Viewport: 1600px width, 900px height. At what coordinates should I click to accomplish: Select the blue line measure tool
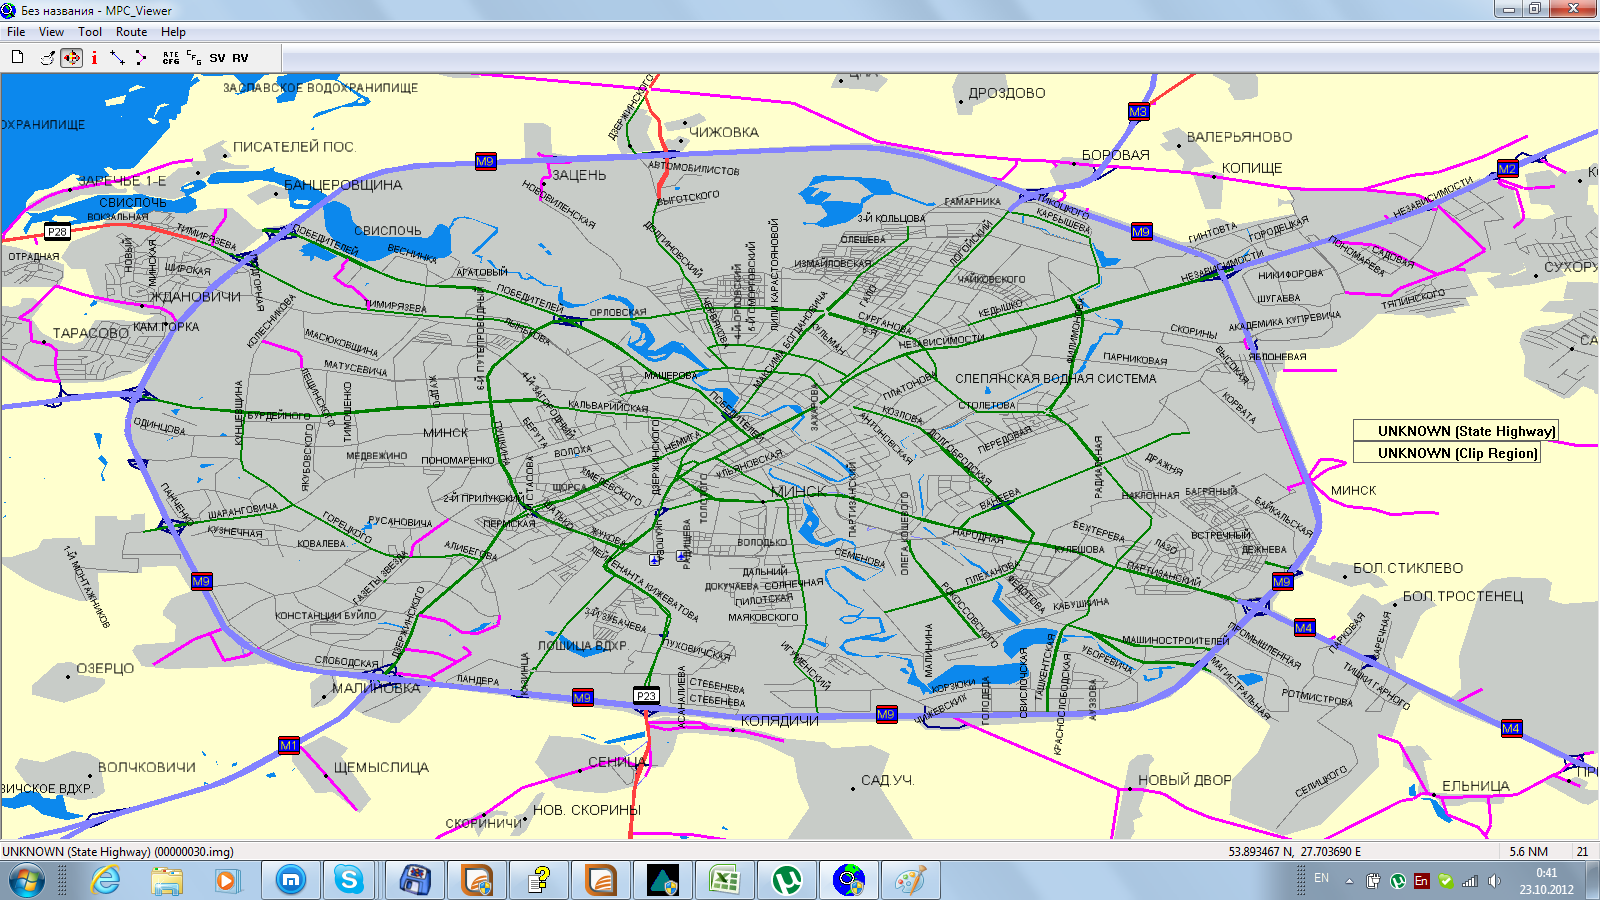point(117,58)
